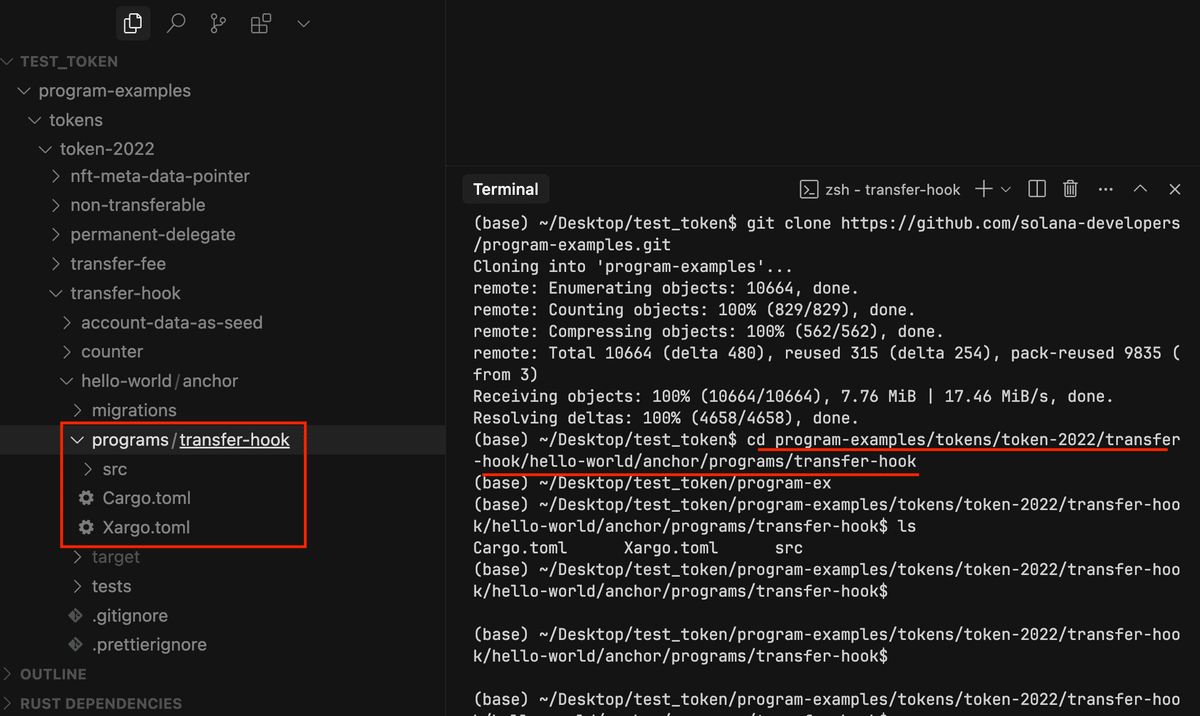Open the .gitignore file
This screenshot has width=1200, height=716.
130,615
